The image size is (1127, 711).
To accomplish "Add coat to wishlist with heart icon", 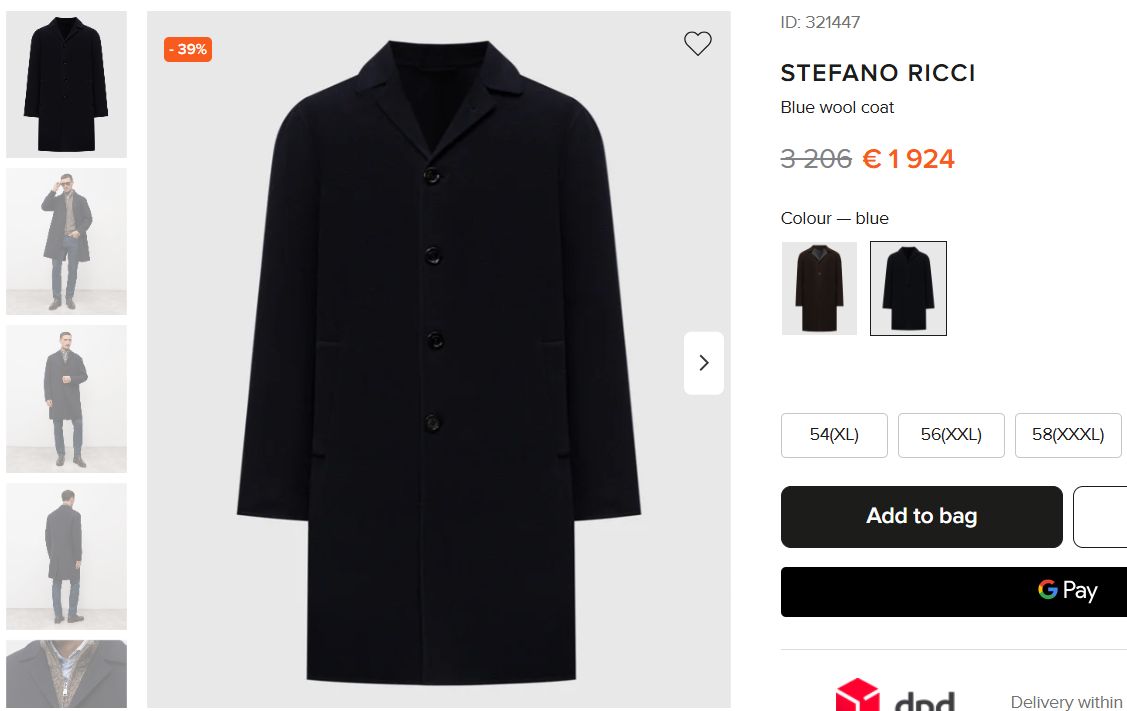I will 697,43.
